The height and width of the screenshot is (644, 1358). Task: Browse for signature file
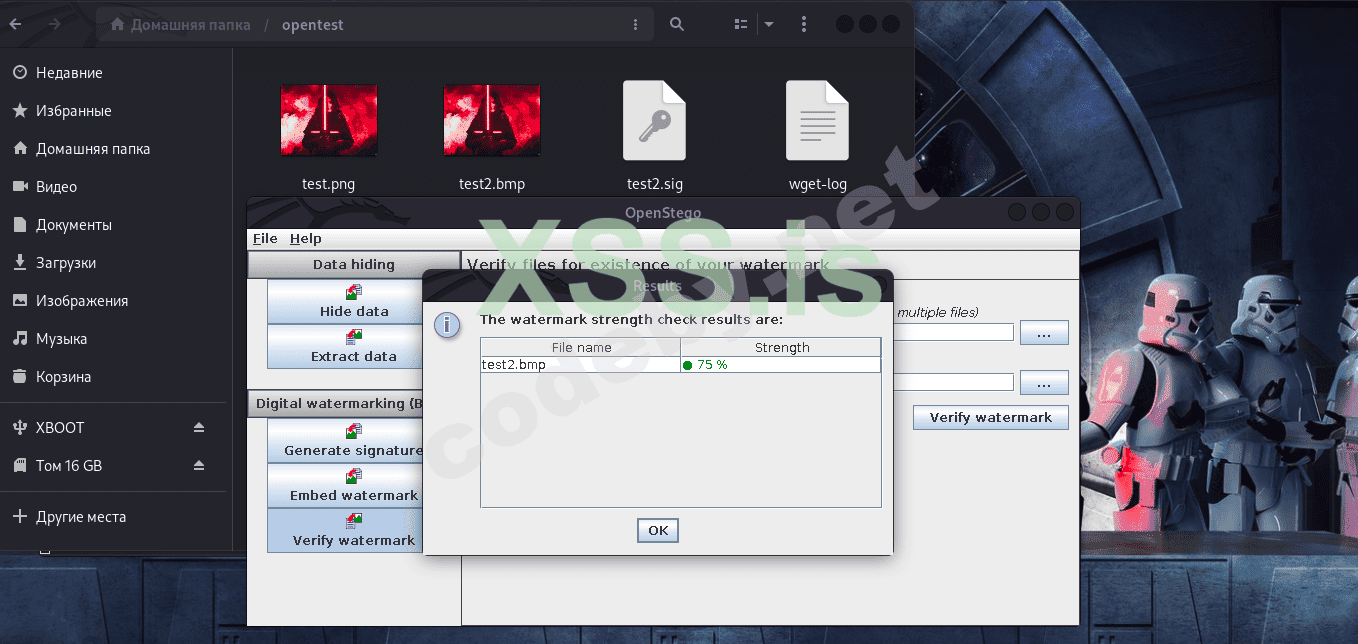click(1044, 383)
